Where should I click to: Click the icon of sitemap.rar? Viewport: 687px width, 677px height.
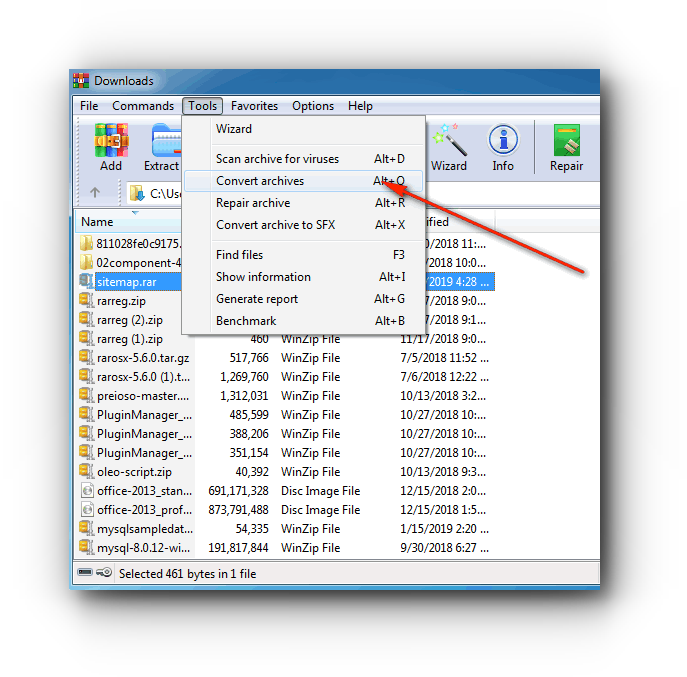point(87,281)
